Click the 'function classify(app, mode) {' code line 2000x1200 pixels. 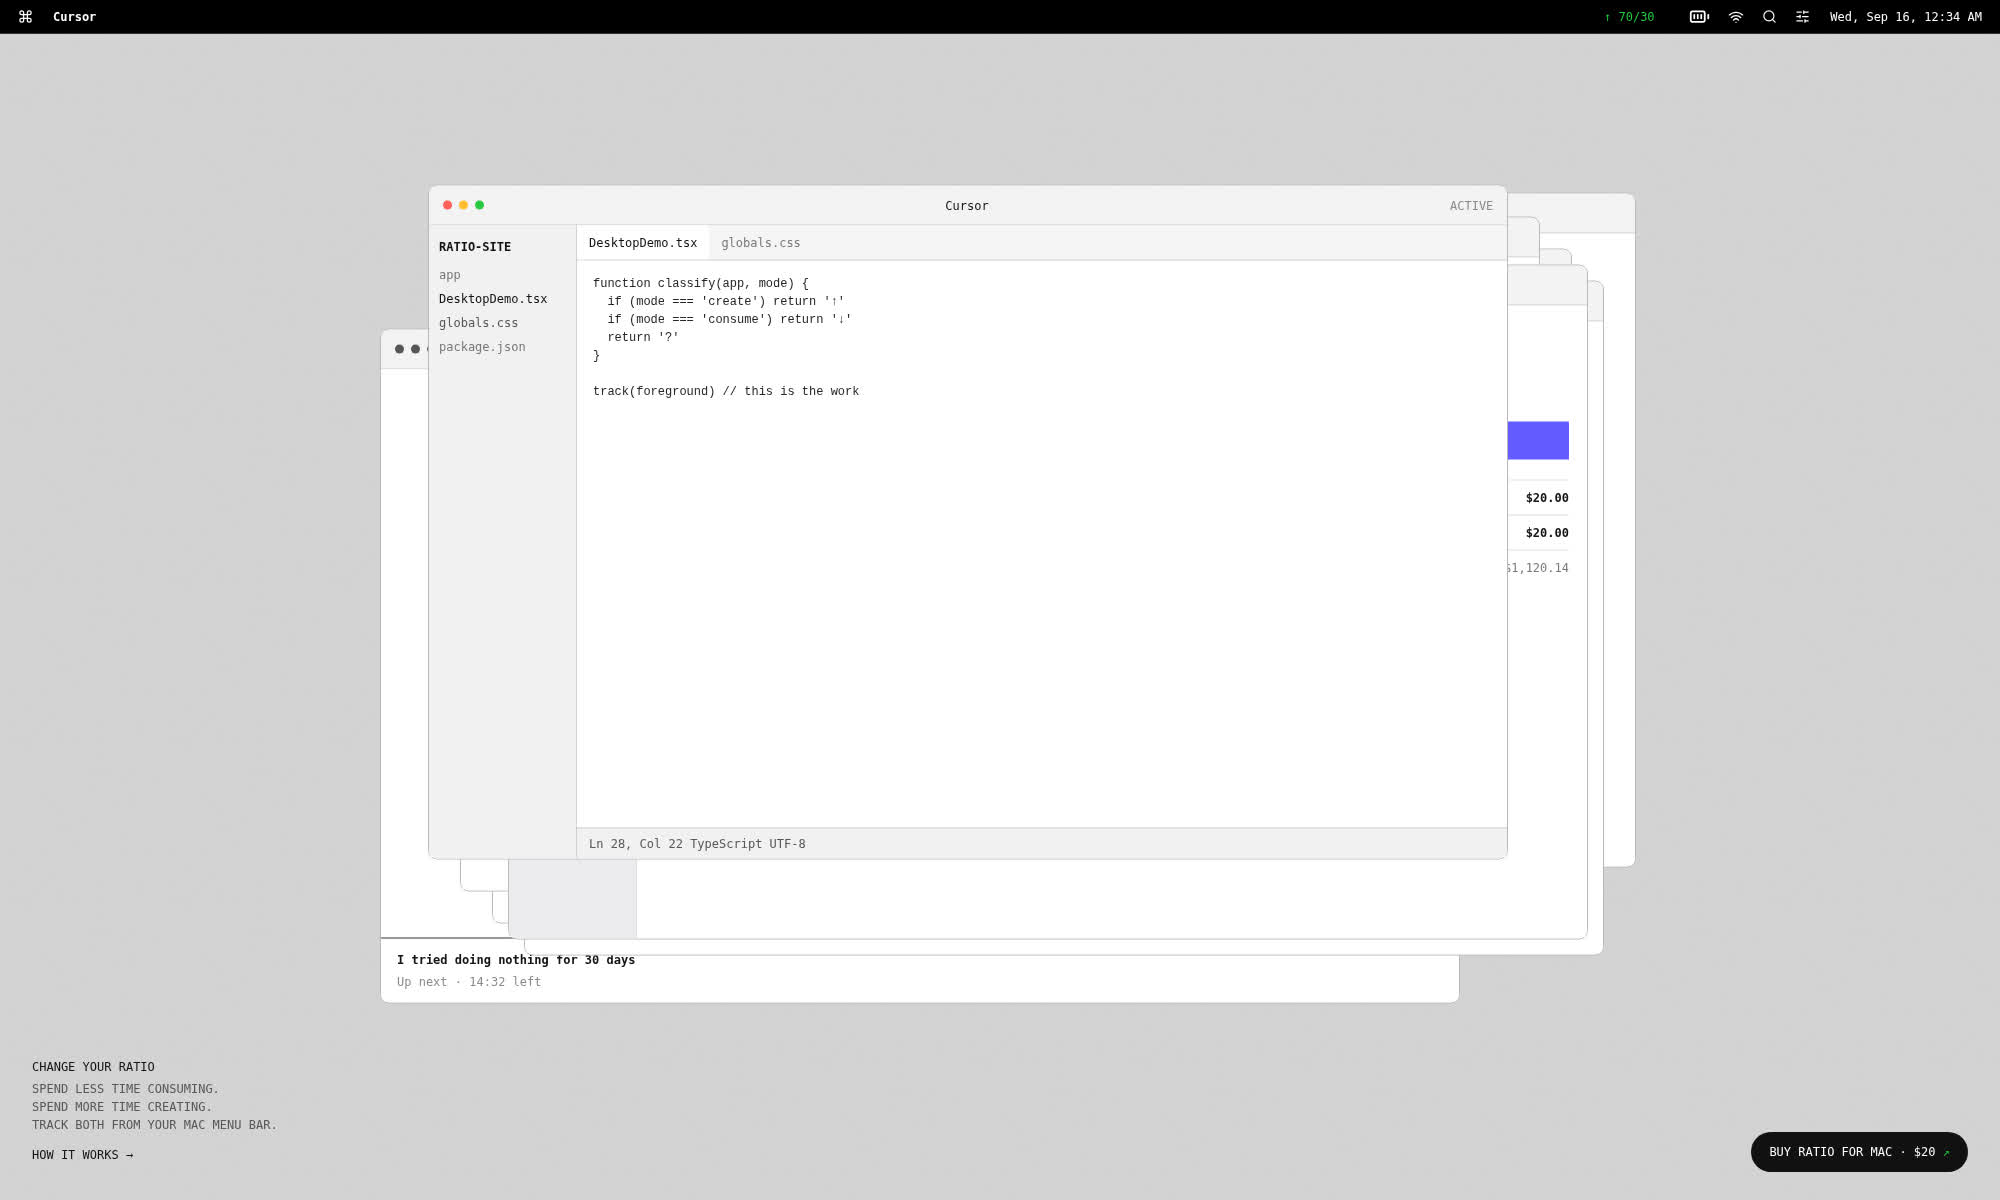[x=701, y=283]
